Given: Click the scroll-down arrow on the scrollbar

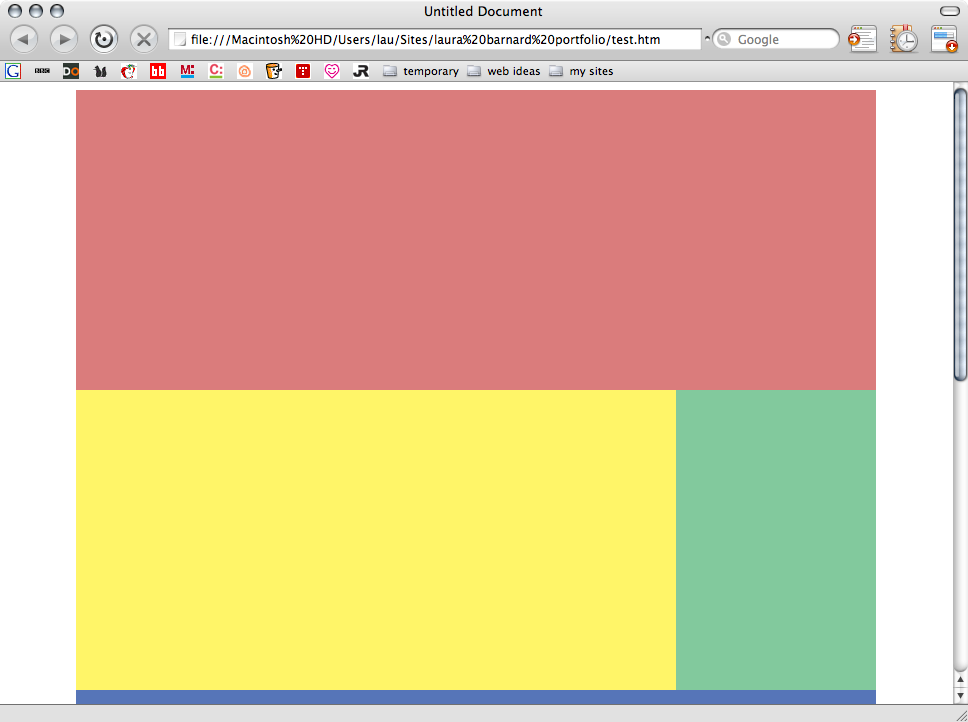Looking at the screenshot, I should [961, 695].
